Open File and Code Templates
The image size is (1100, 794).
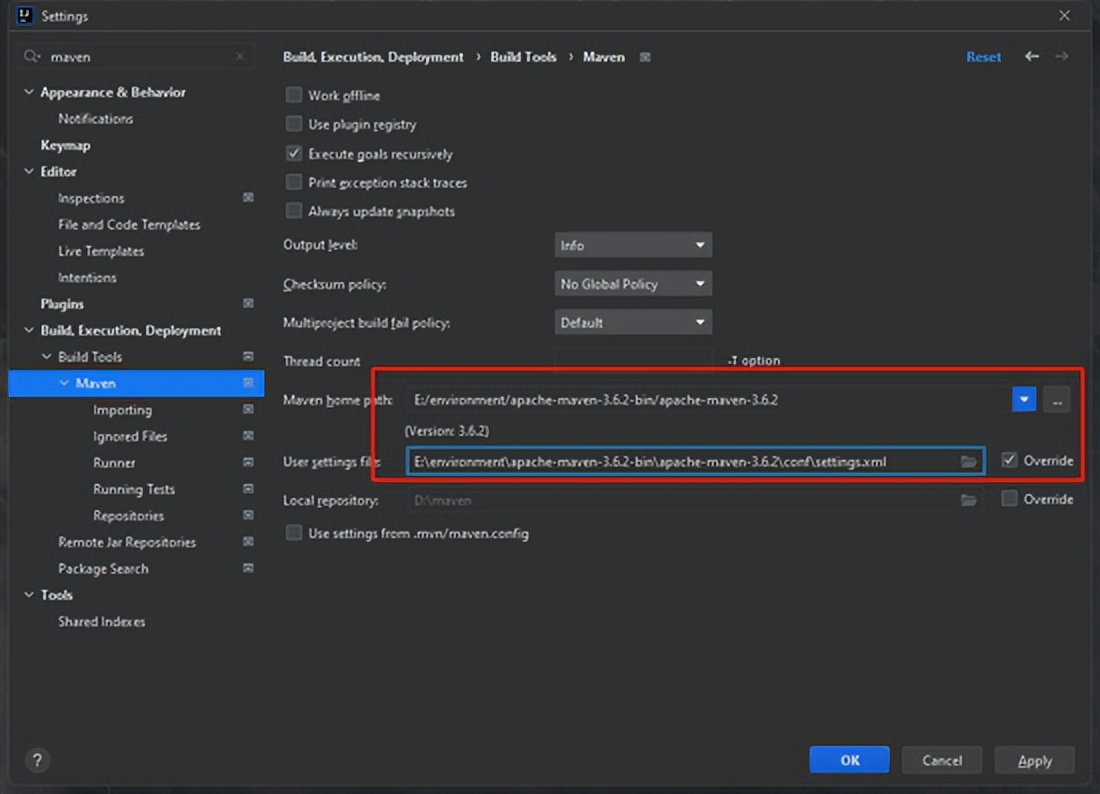[x=129, y=224]
